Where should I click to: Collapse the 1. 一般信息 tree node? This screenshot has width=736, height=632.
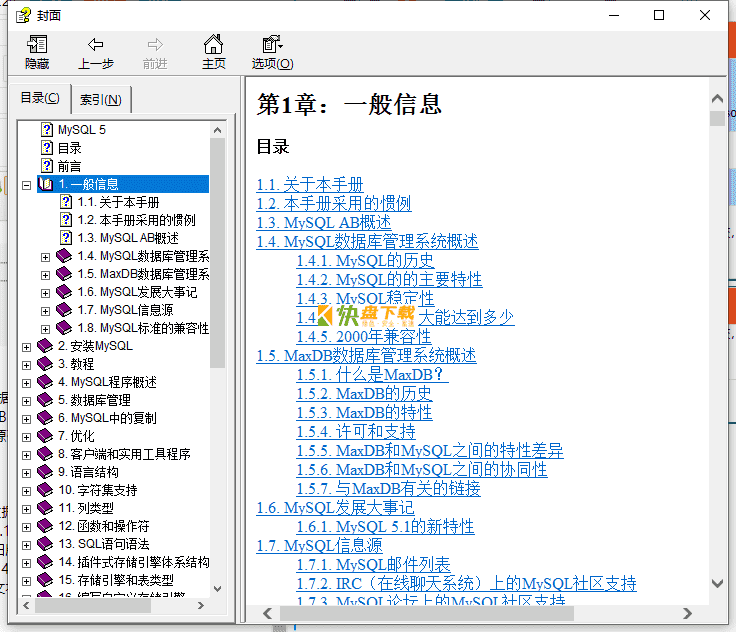(x=26, y=185)
